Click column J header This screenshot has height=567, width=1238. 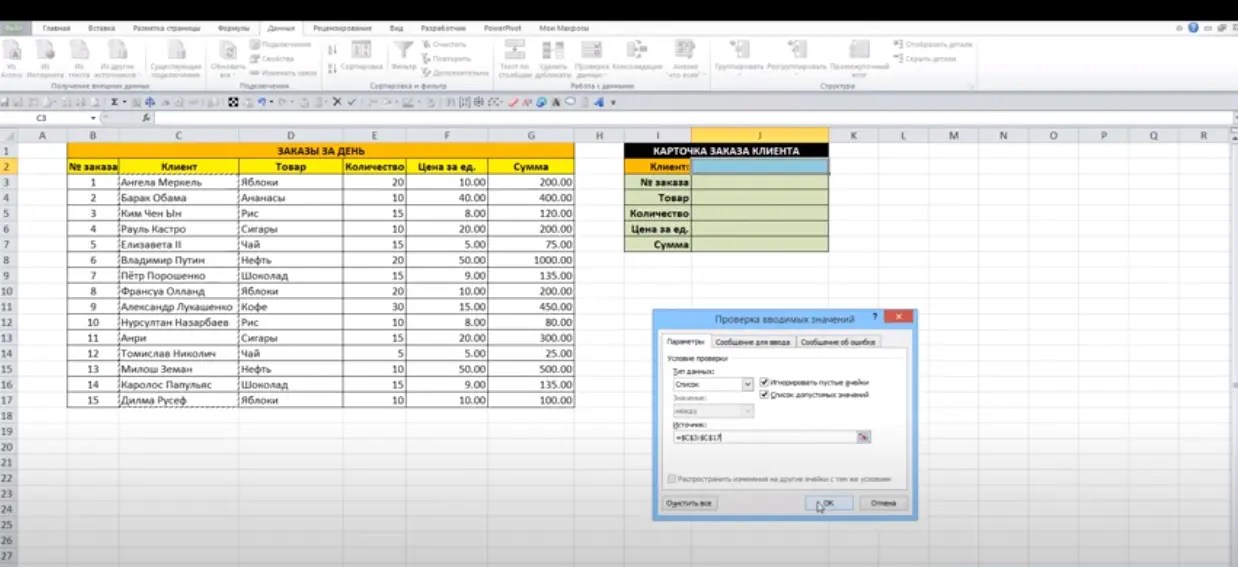(x=760, y=135)
